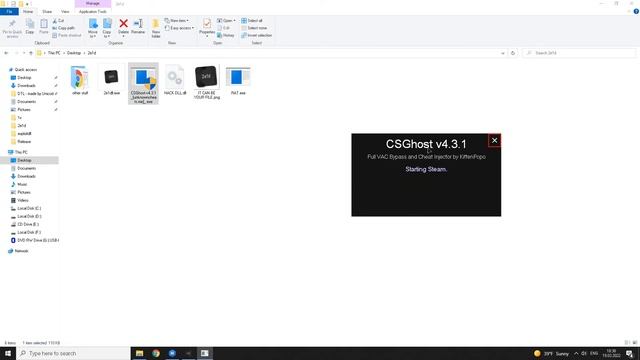Click This PC in the address bar
Image resolution: width=640 pixels, height=360 pixels.
tap(54, 53)
